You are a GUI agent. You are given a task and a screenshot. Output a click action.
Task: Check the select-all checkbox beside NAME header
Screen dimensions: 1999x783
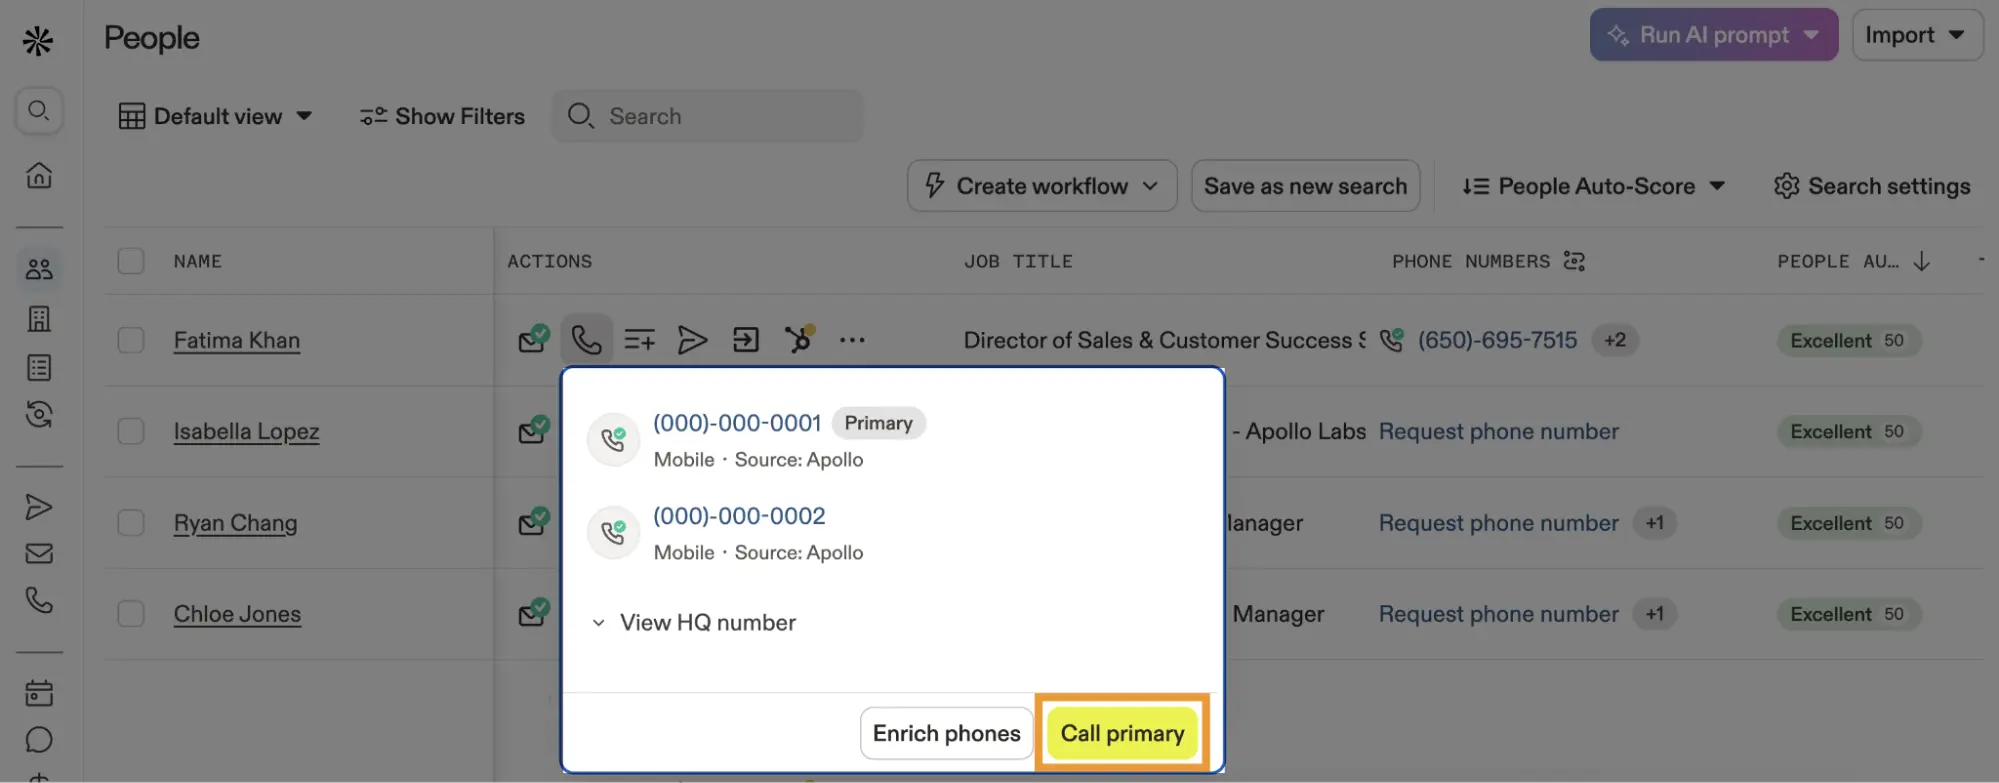(131, 261)
